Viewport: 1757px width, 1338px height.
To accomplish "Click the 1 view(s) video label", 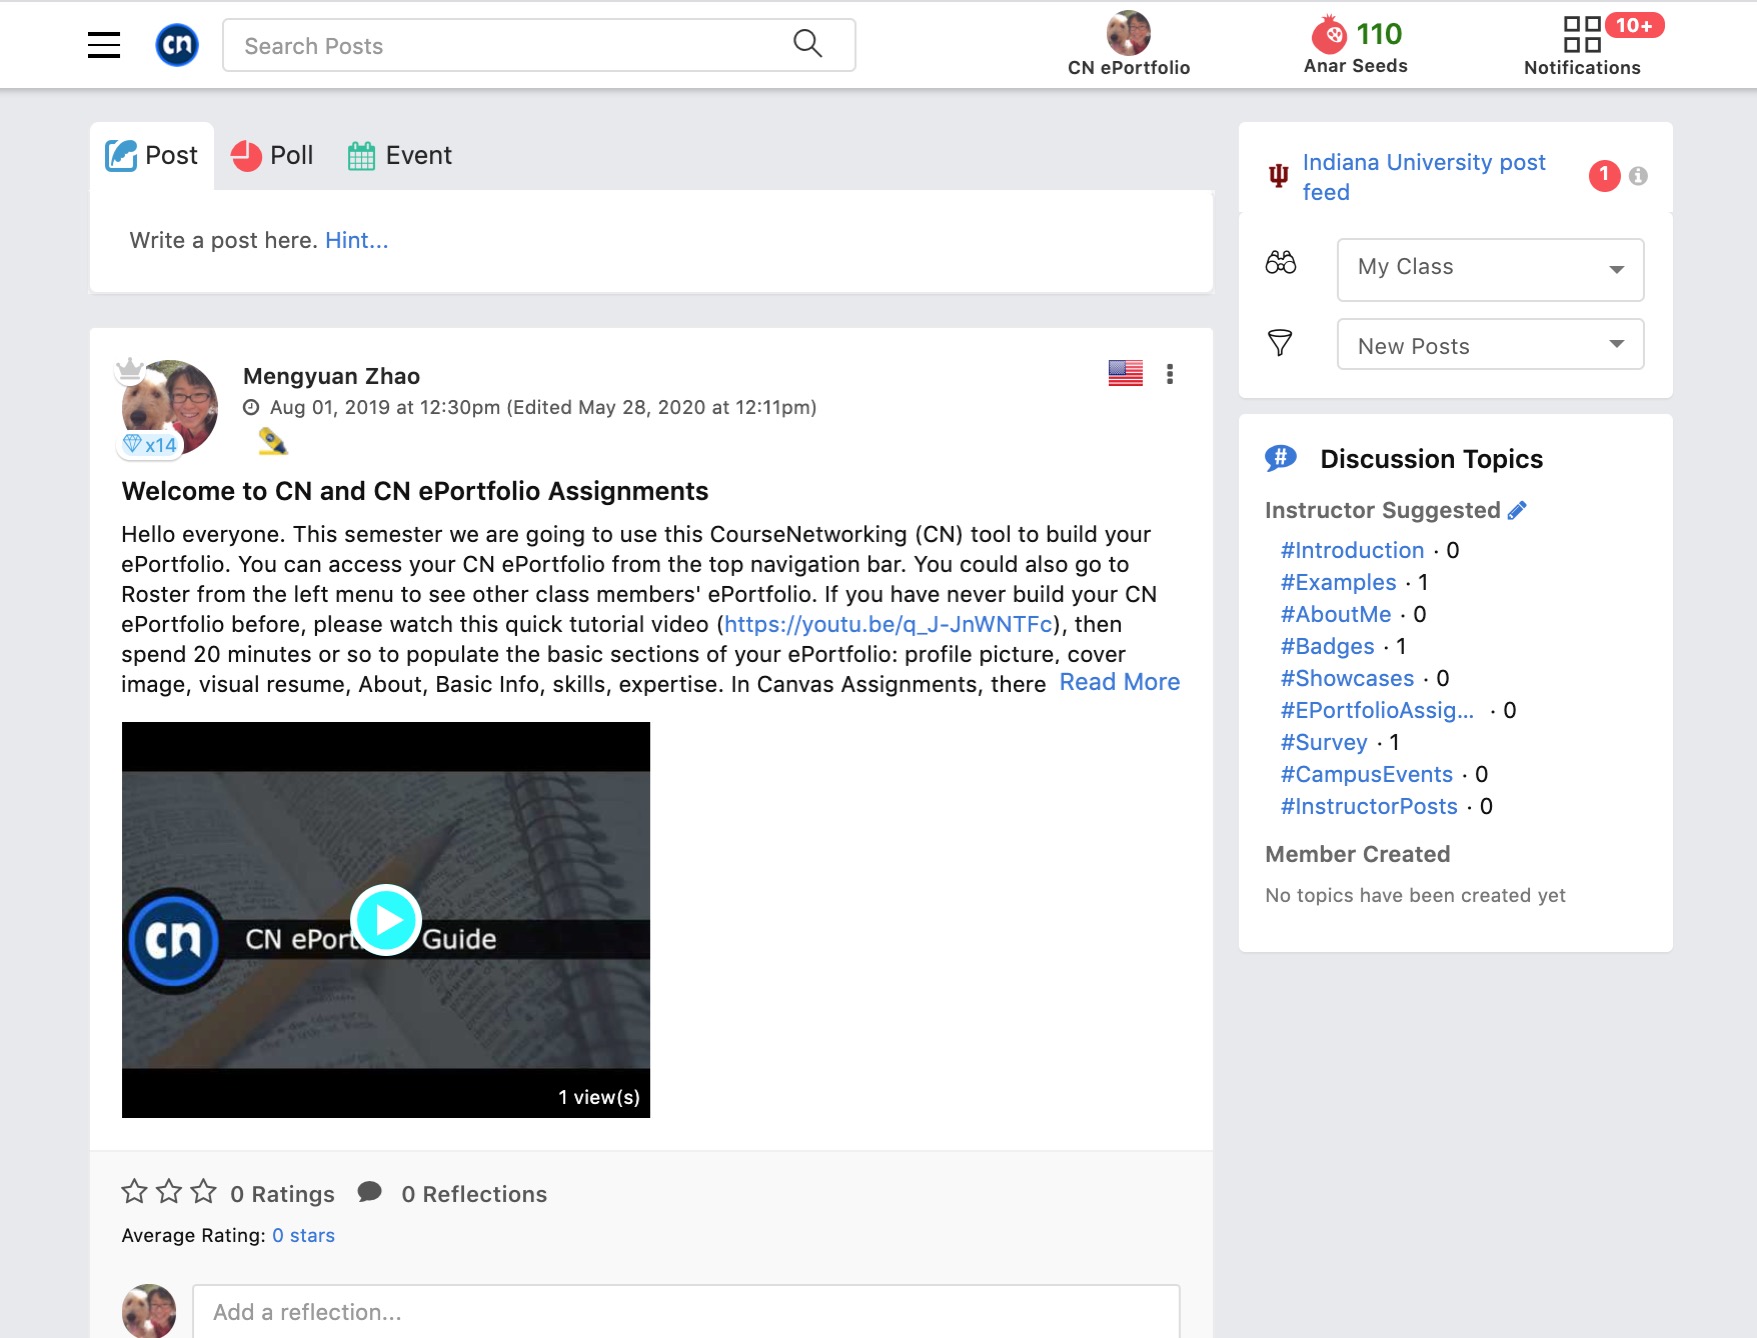I will [599, 1097].
